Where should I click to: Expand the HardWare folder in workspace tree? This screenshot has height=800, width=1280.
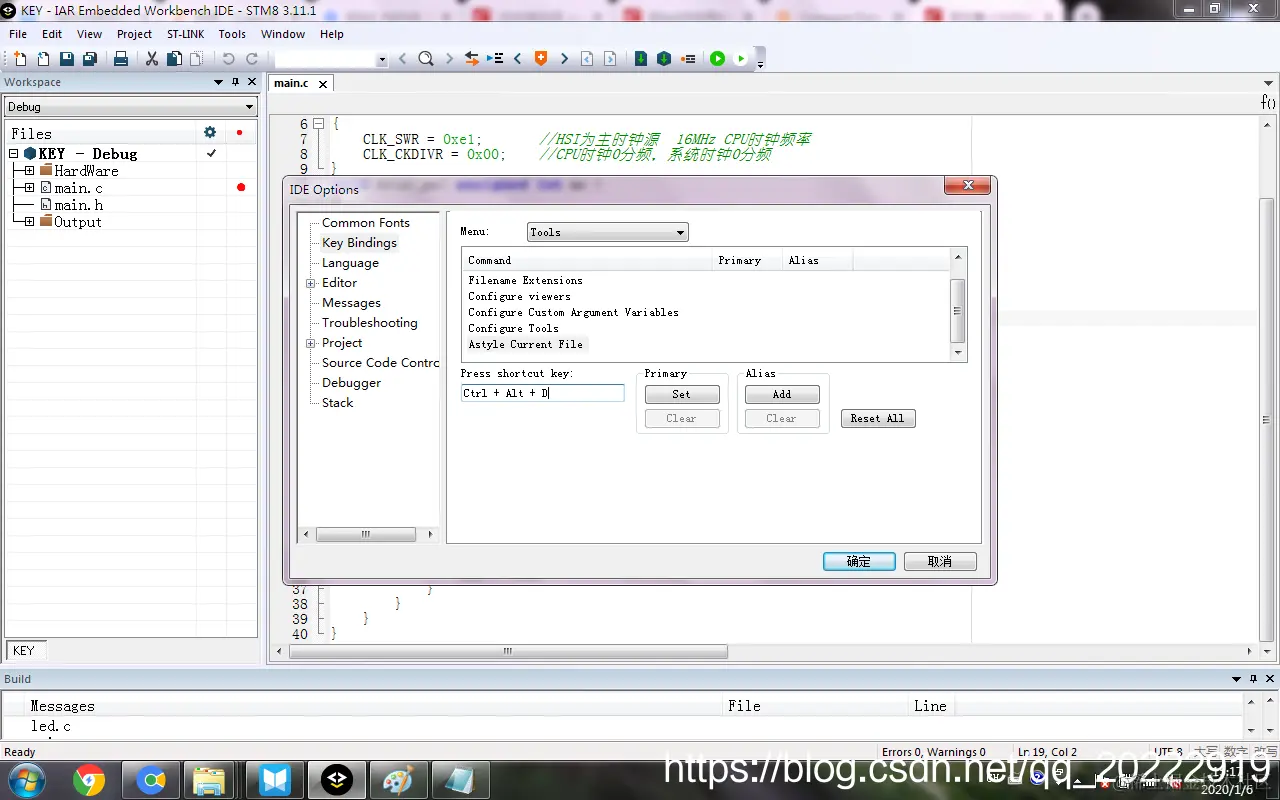29,171
